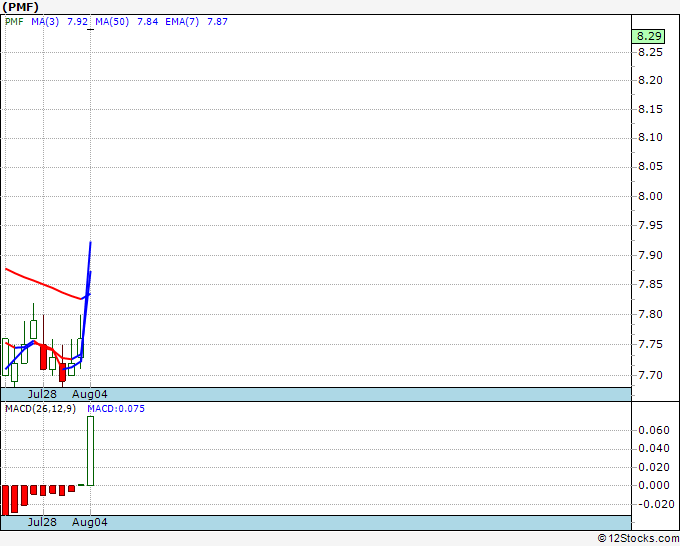Click the 8.20 price axis label
The width and height of the screenshot is (680, 546).
651,80
